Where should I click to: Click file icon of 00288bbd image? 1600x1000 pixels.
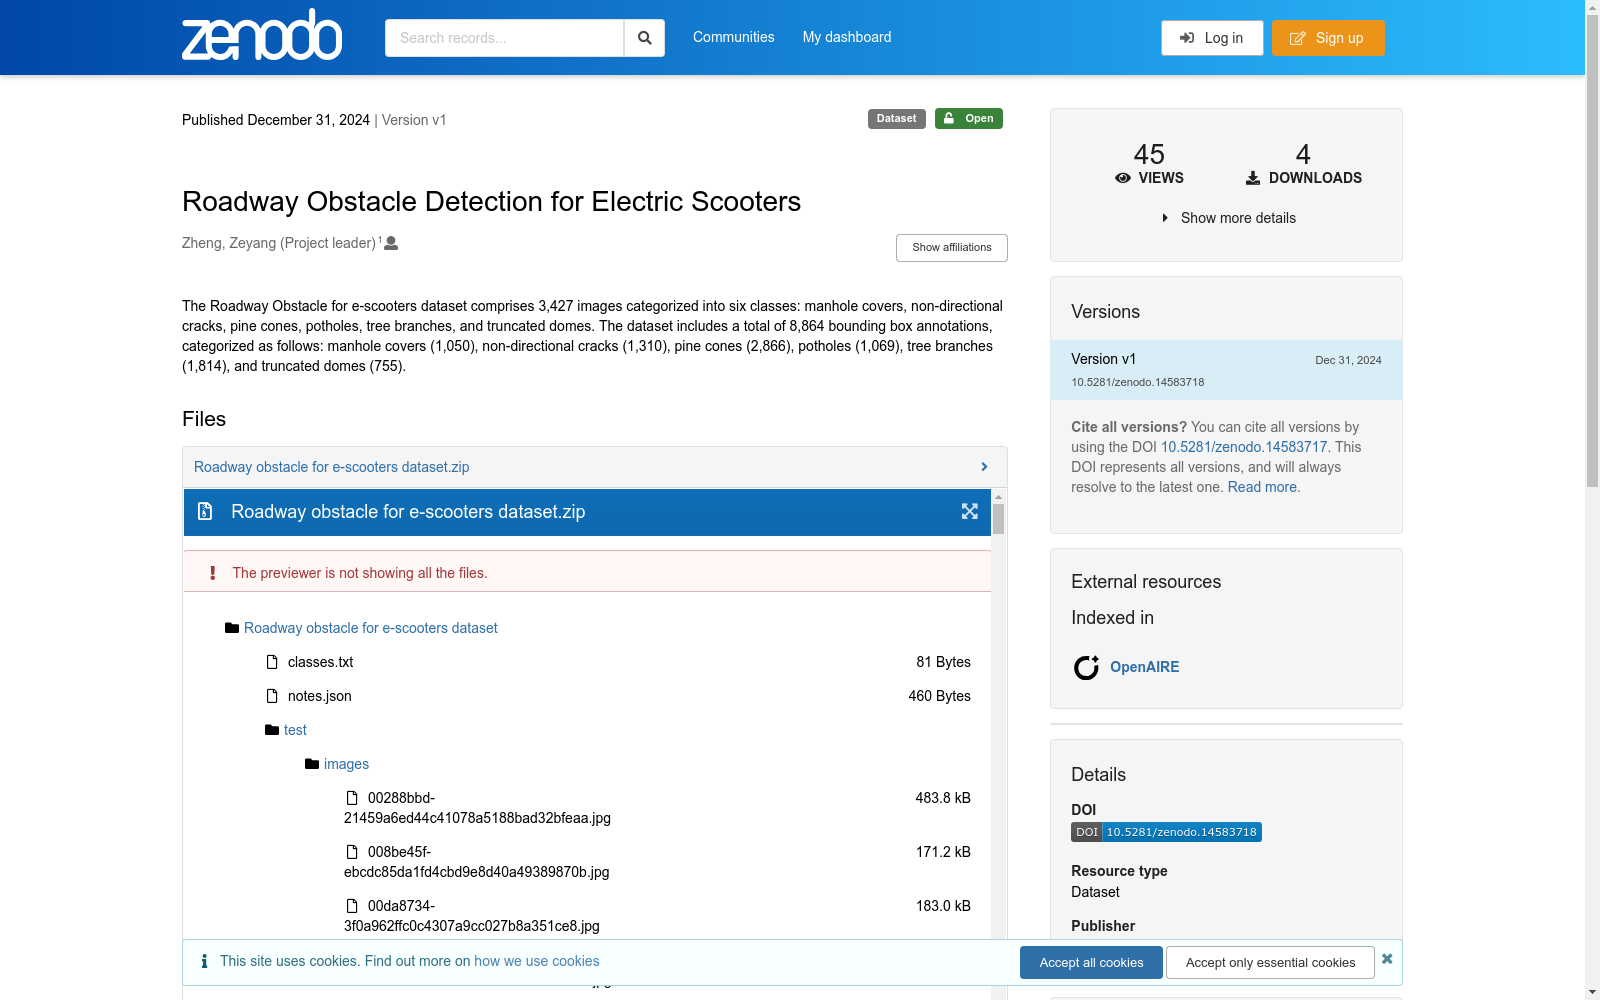[352, 798]
